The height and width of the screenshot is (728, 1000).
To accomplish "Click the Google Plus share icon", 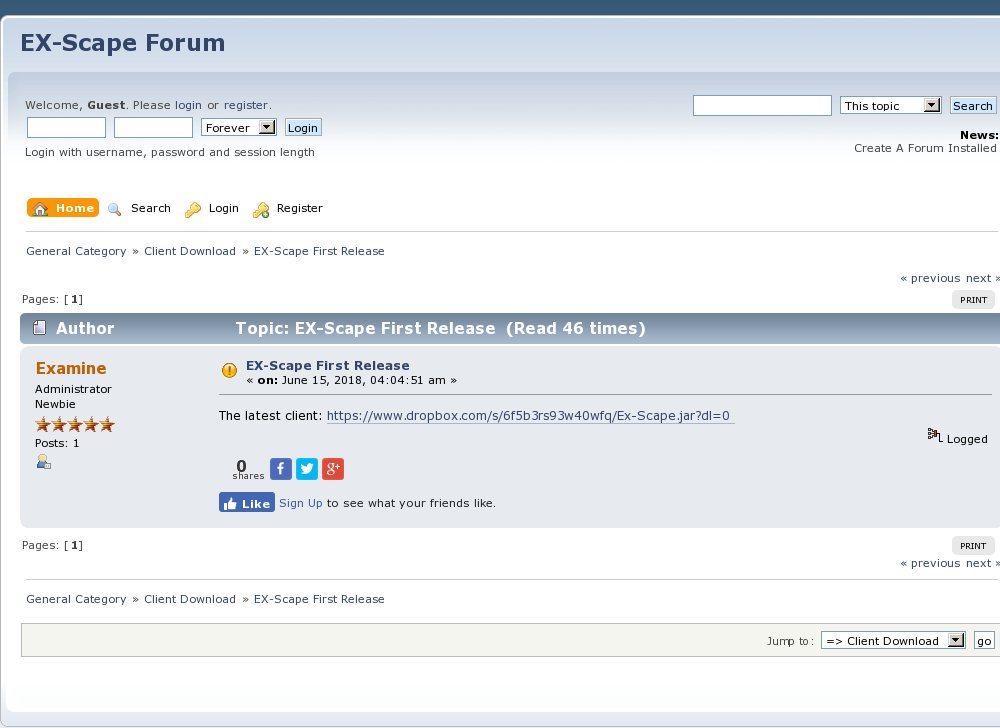I will pyautogui.click(x=333, y=469).
